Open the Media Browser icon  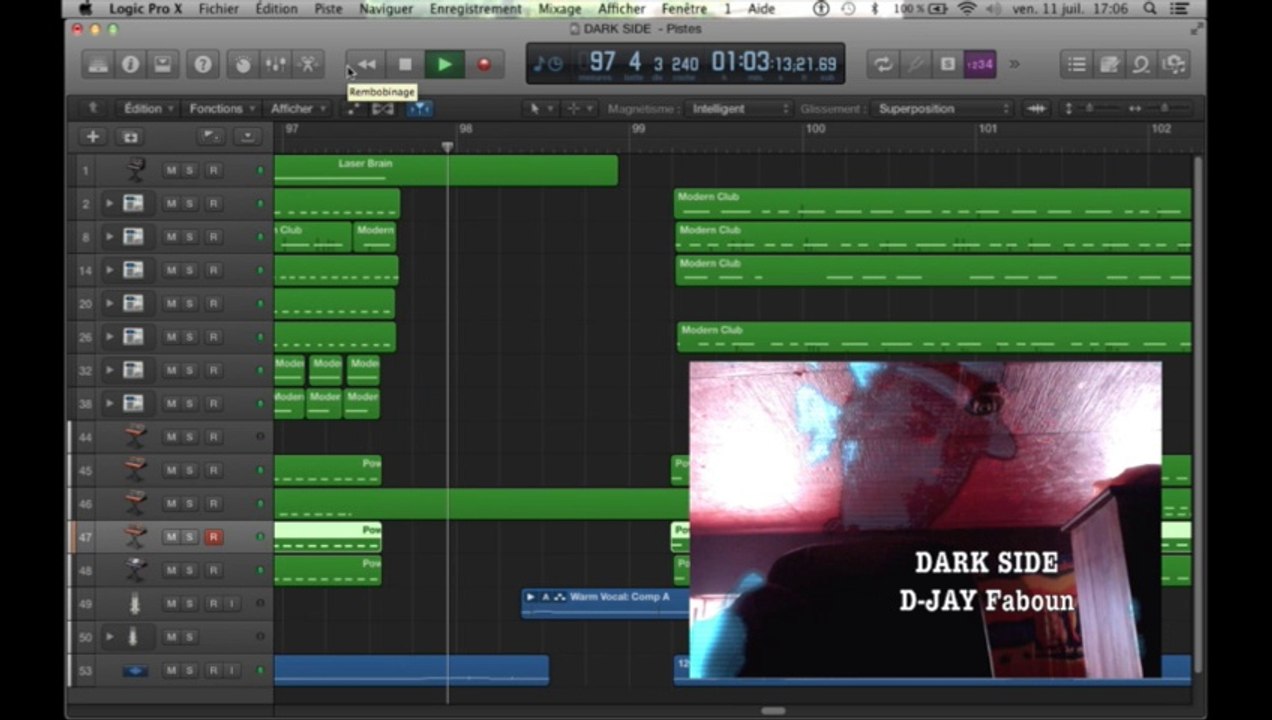tap(1173, 64)
